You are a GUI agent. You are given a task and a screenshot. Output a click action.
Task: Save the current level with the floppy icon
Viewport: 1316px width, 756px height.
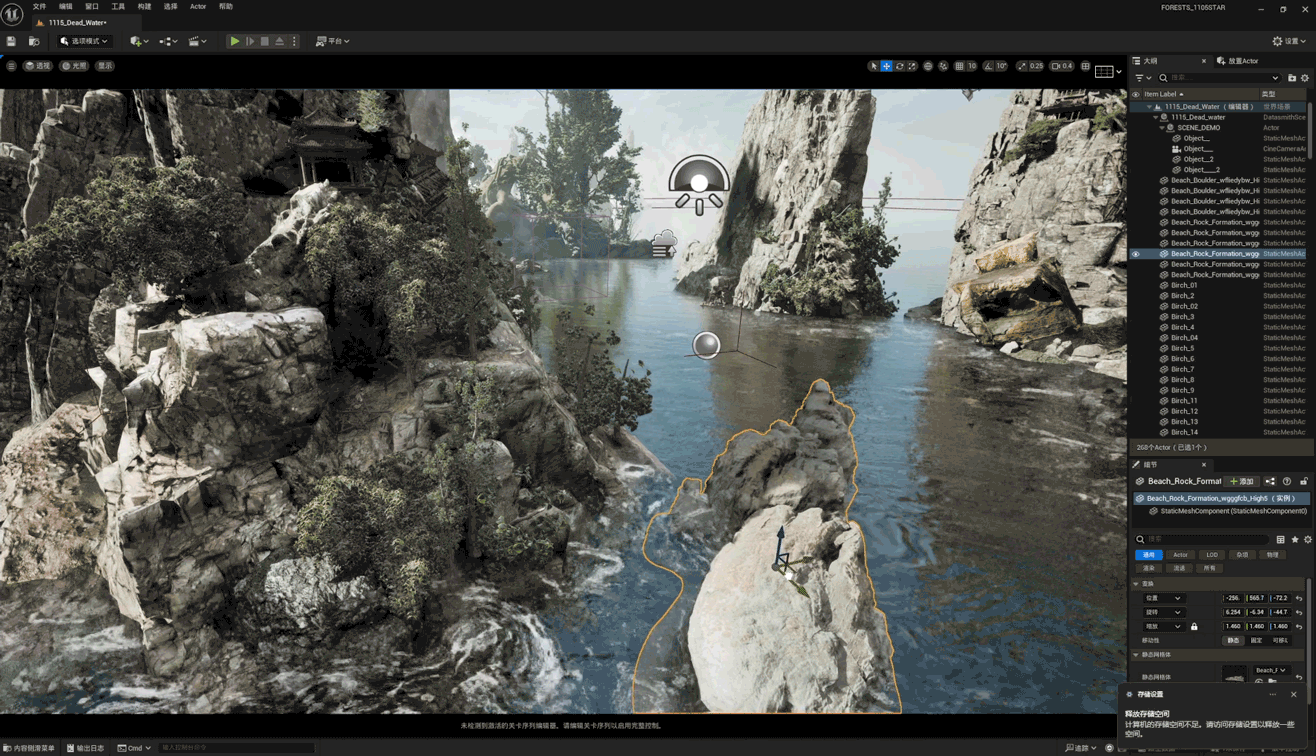[x=11, y=41]
